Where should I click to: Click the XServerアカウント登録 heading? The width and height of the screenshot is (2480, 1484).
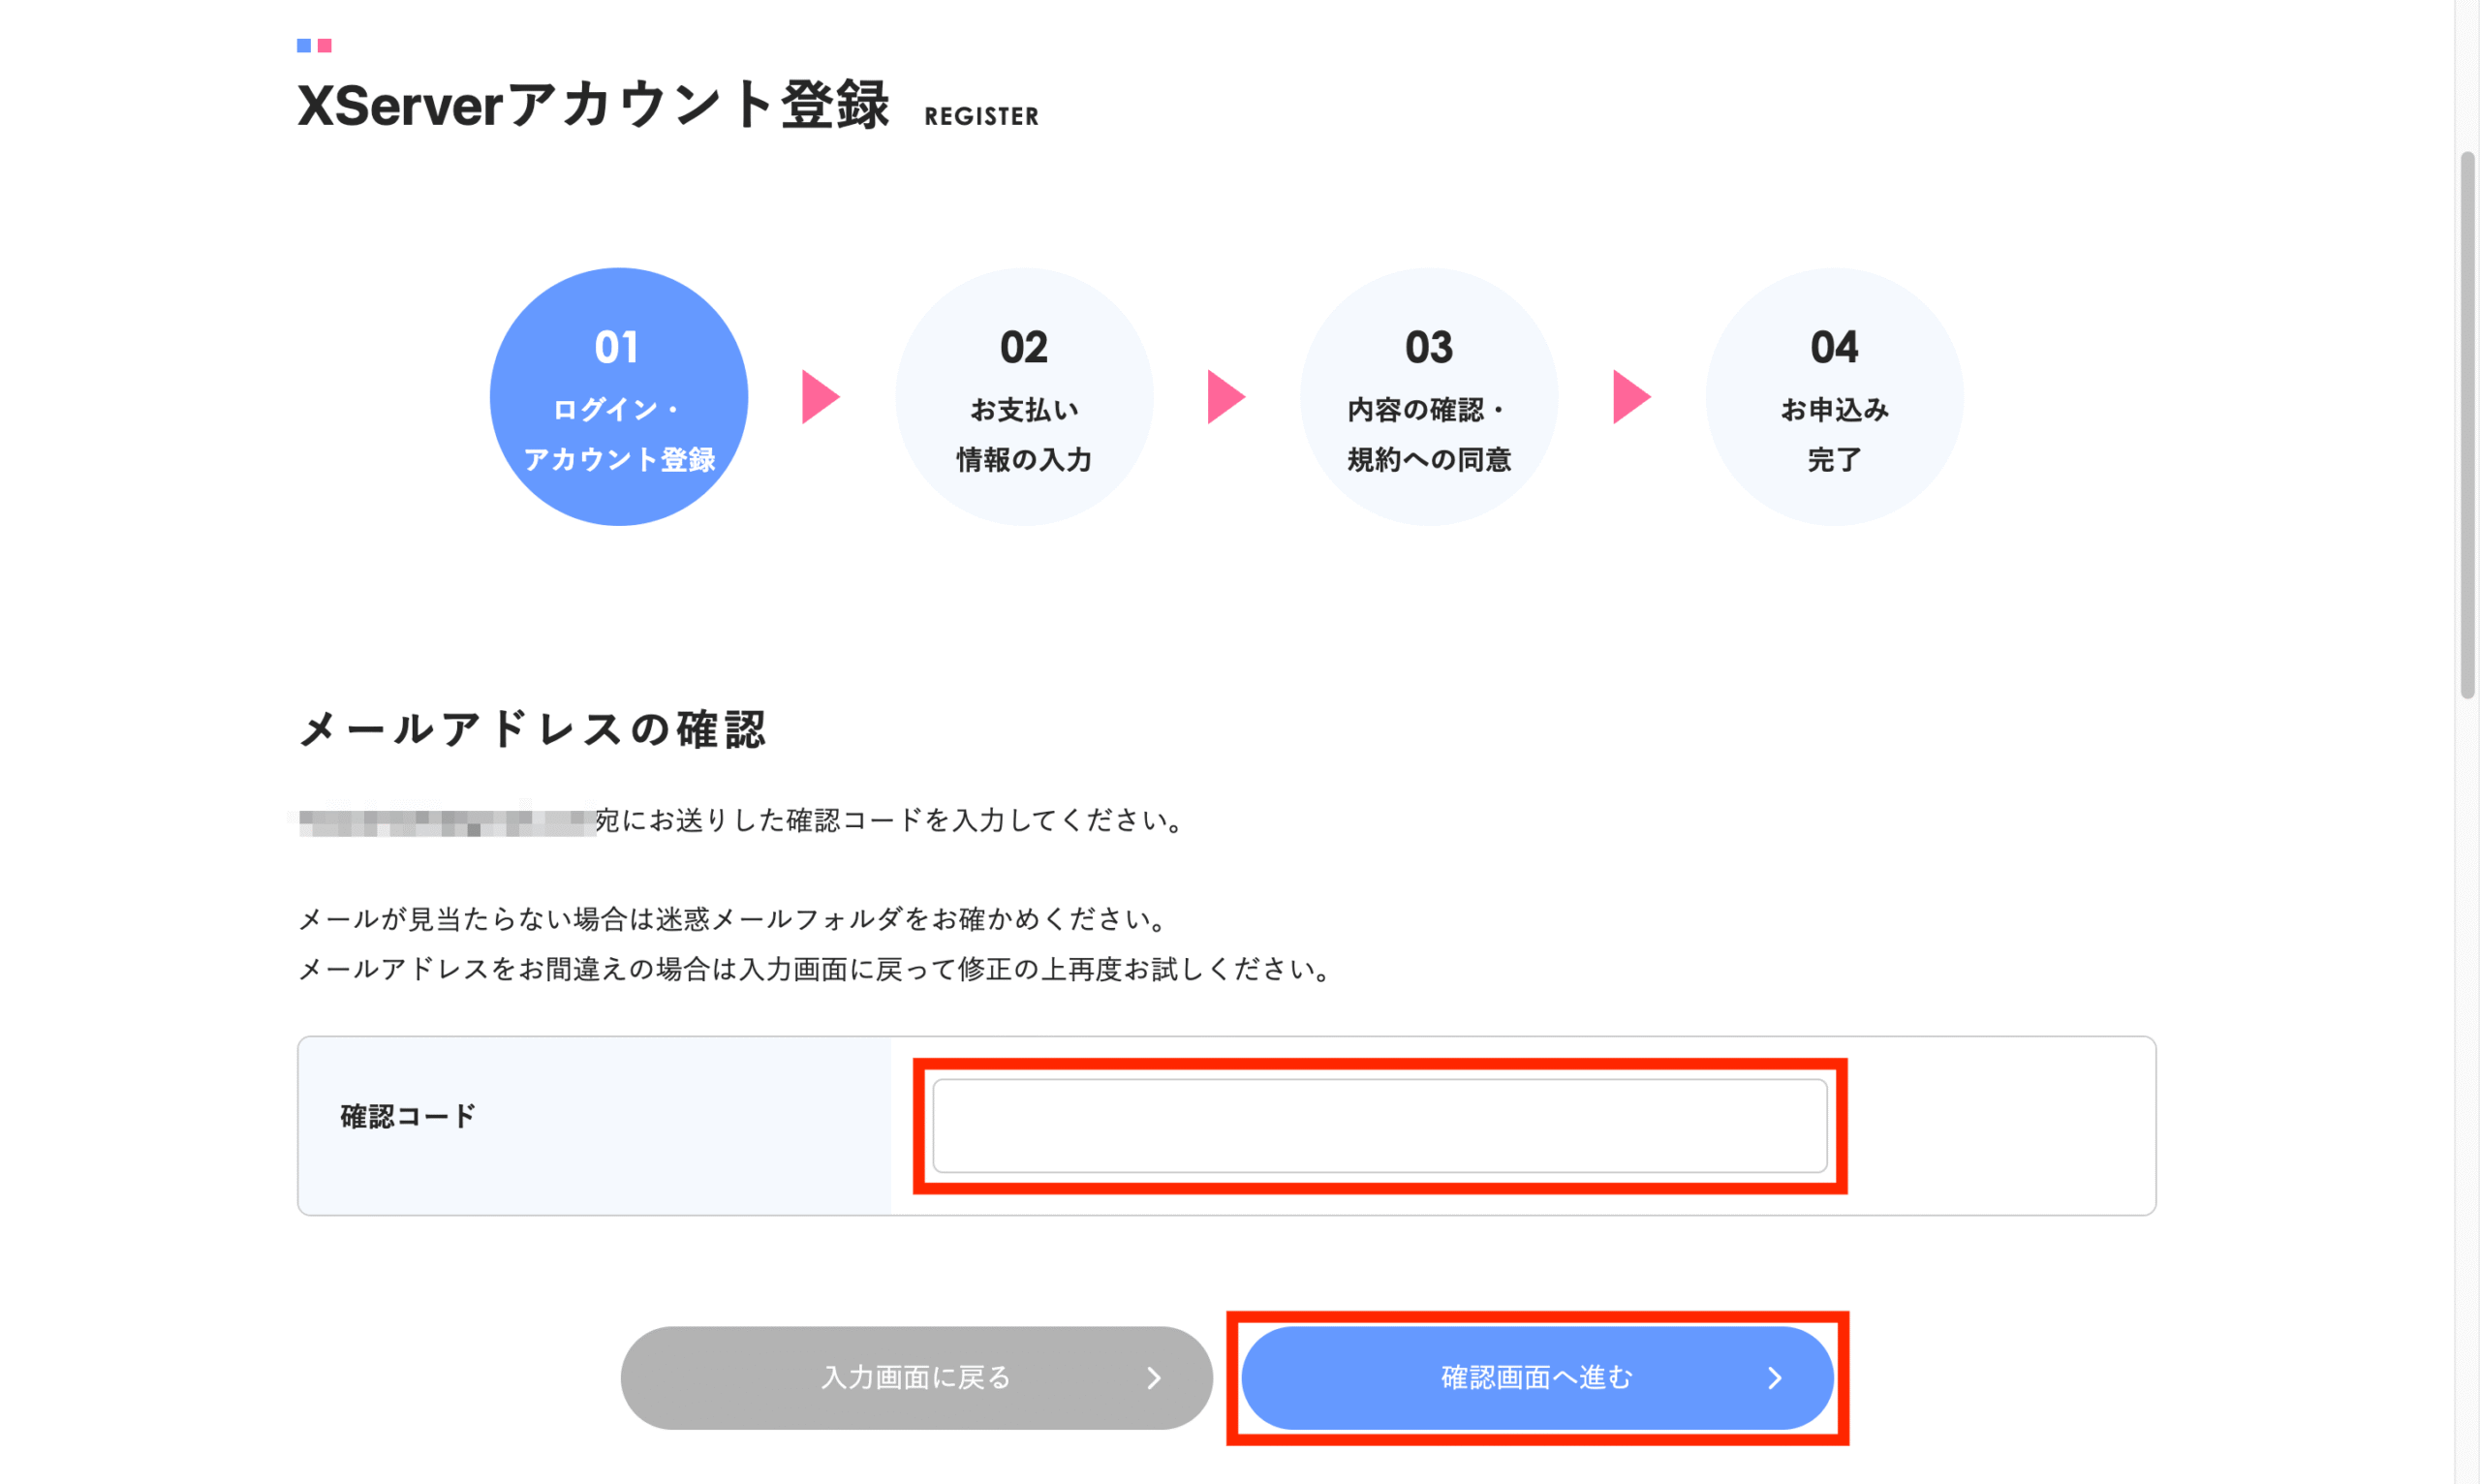point(593,104)
